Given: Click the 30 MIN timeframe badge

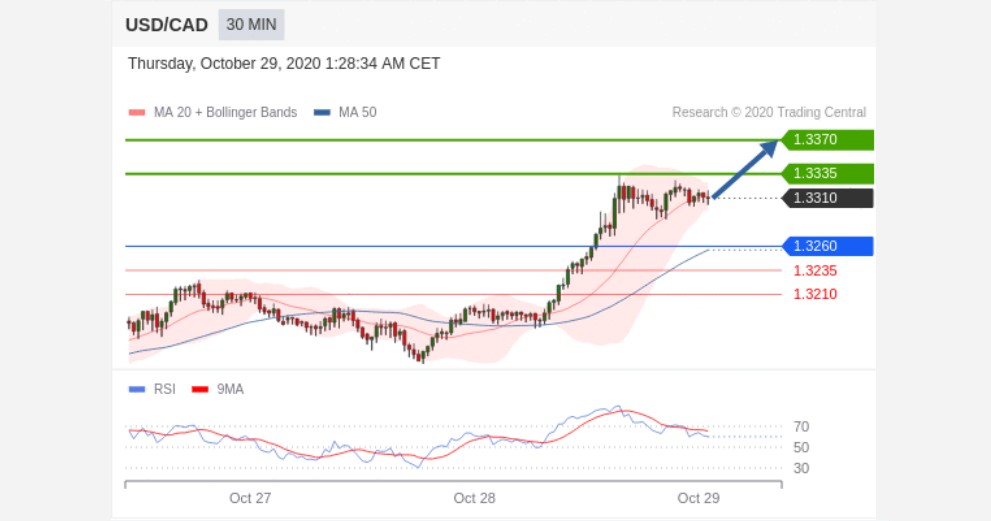Looking at the screenshot, I should pos(252,25).
